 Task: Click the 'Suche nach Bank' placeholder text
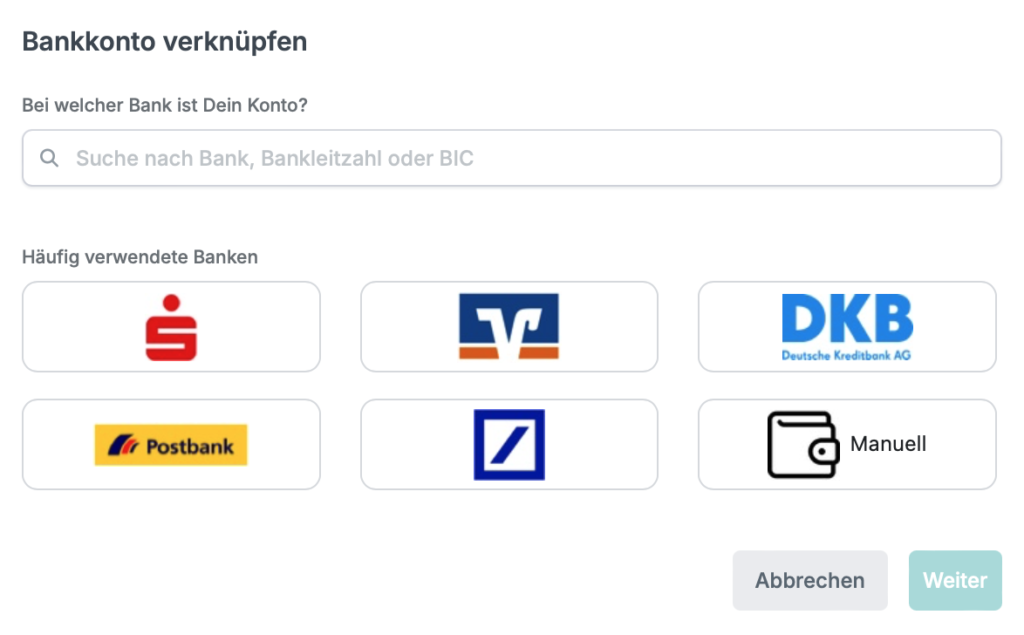274,158
